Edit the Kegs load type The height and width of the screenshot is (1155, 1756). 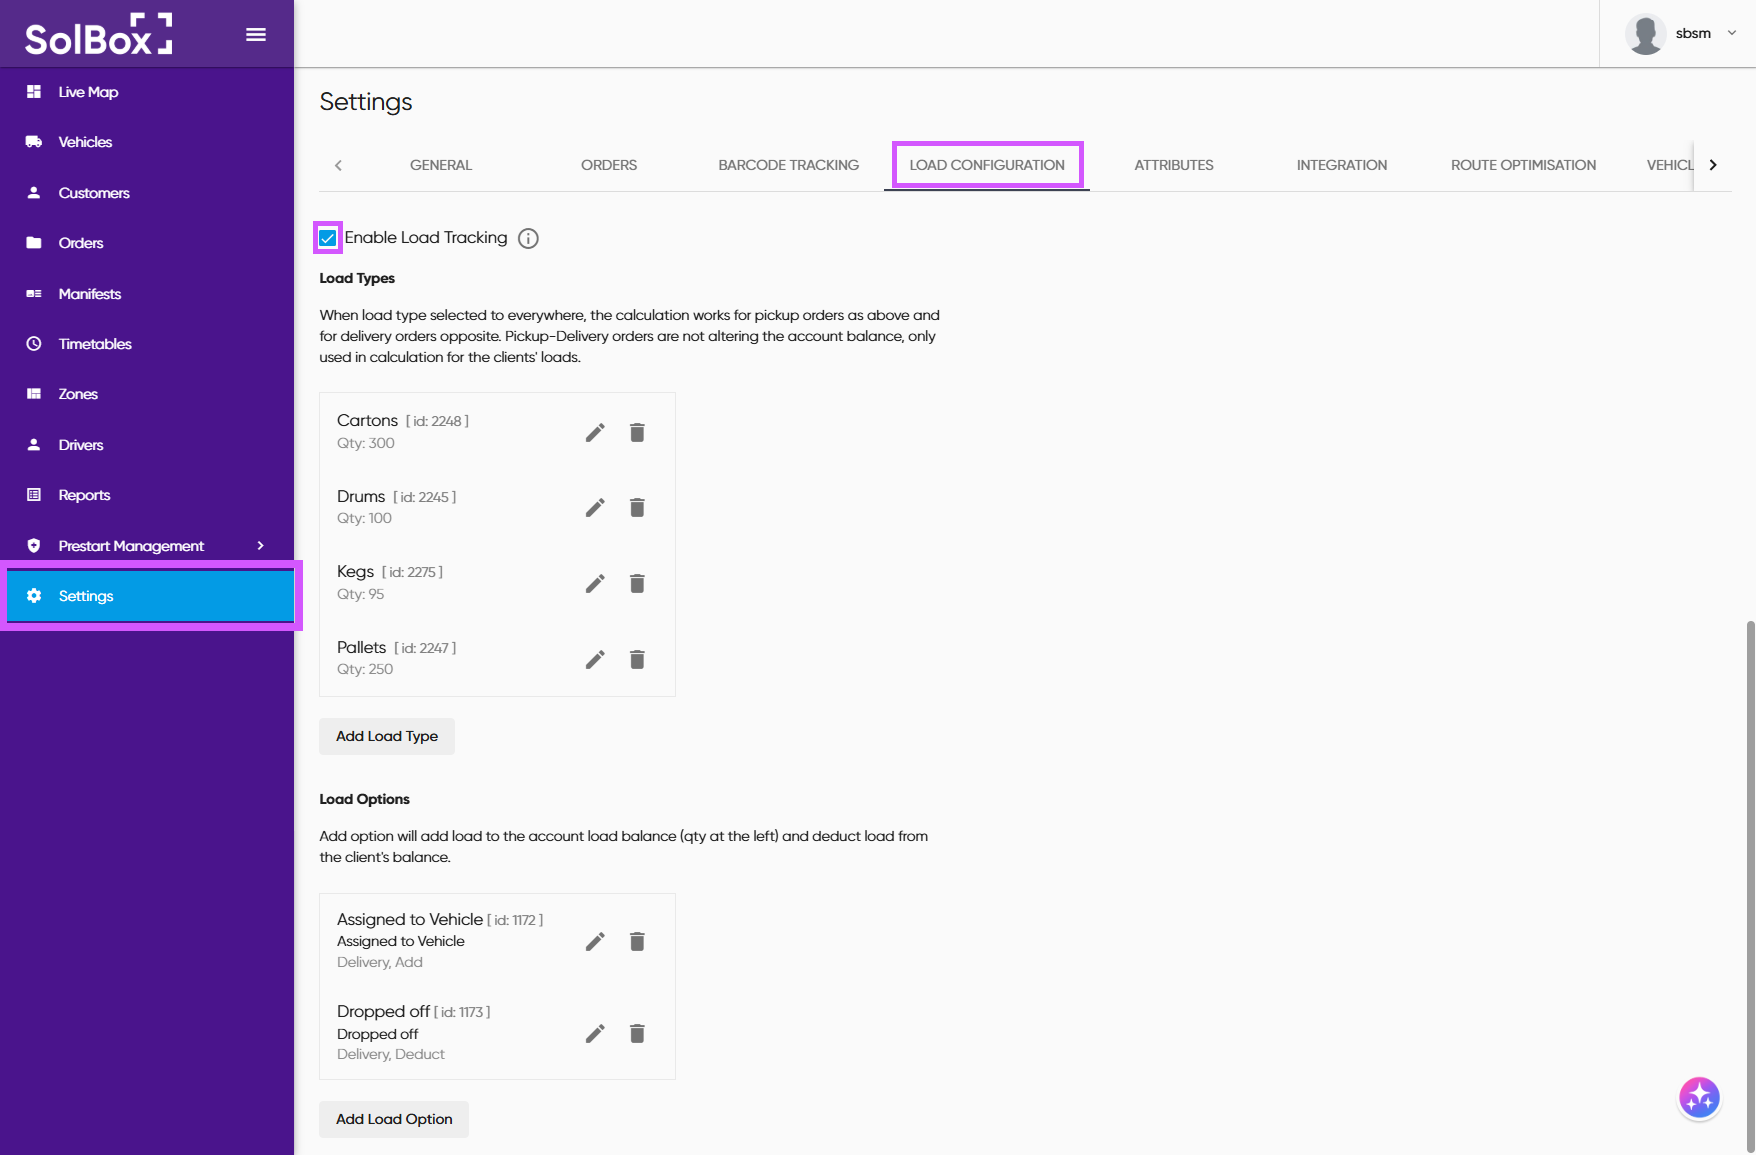click(x=595, y=584)
